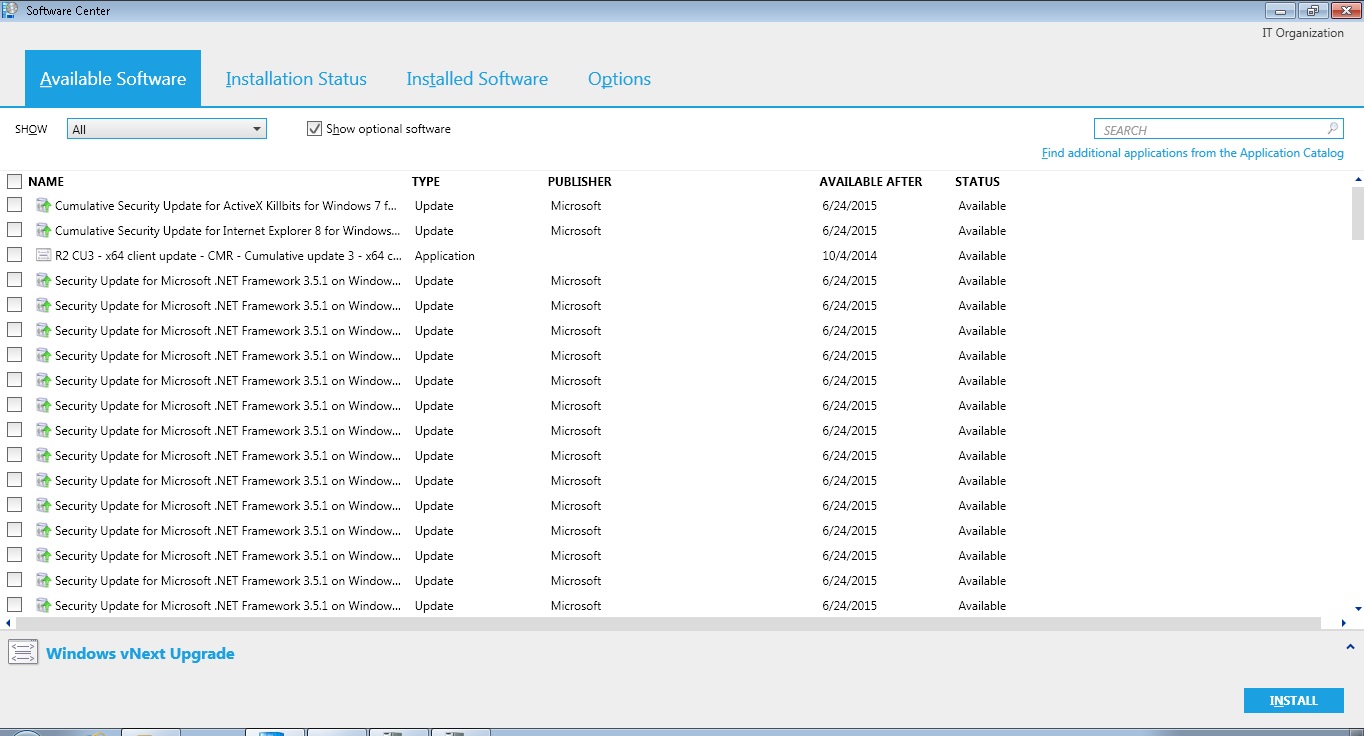
Task: Sort the list by AVAILABLE AFTER column
Action: pos(870,182)
